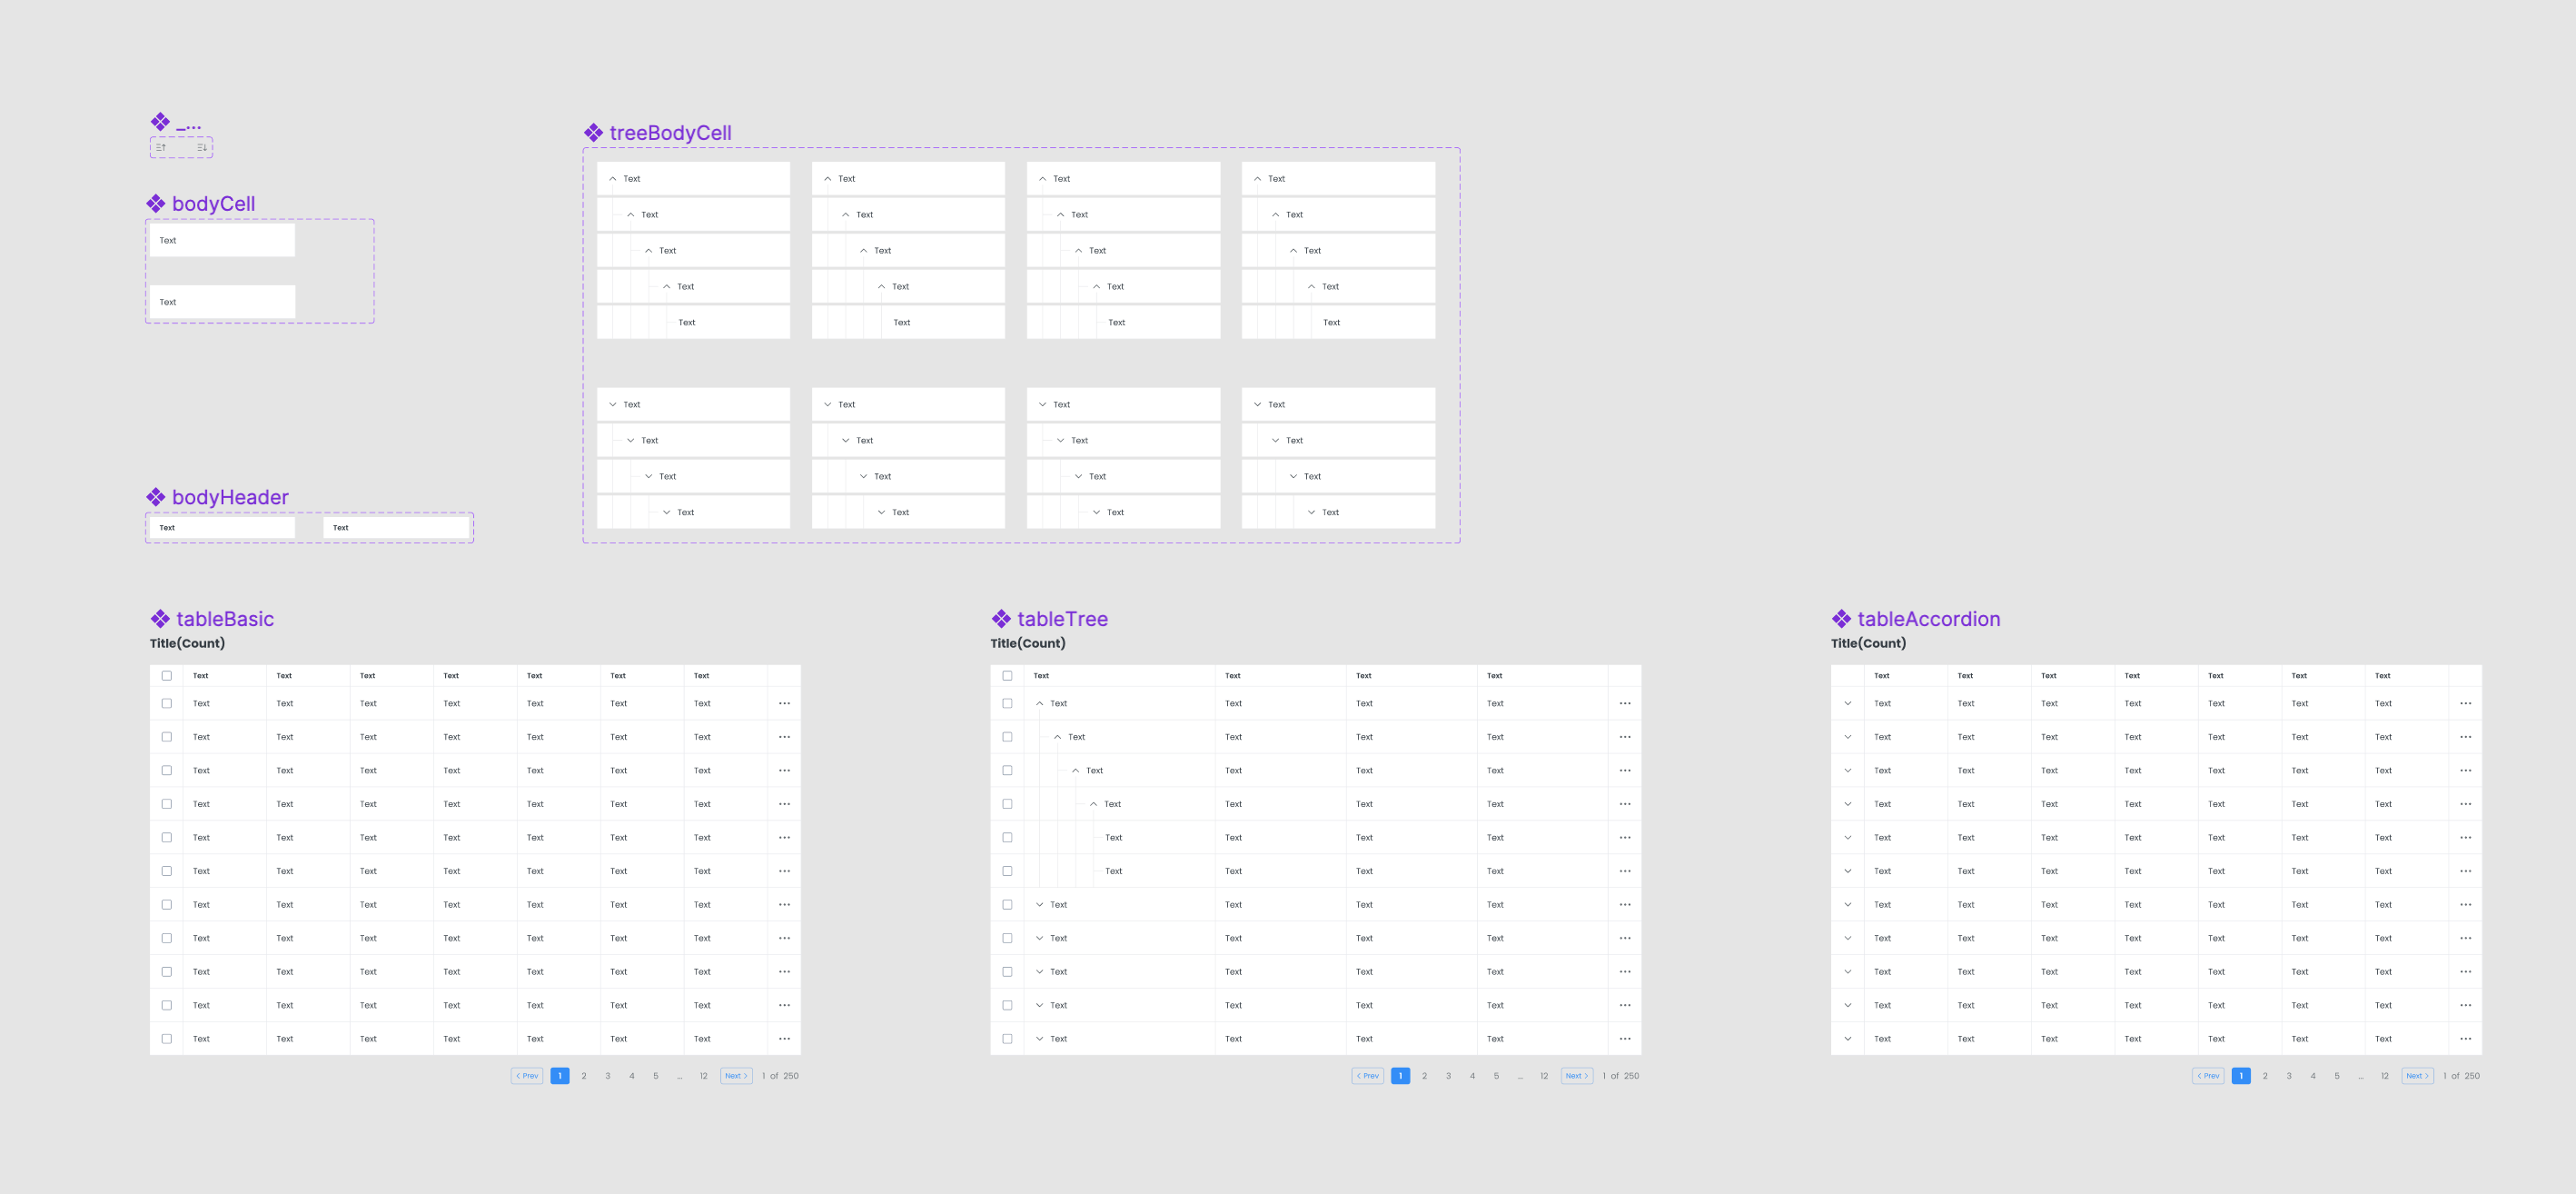
Task: Check the select-all checkbox in tableBasic header
Action: [167, 675]
